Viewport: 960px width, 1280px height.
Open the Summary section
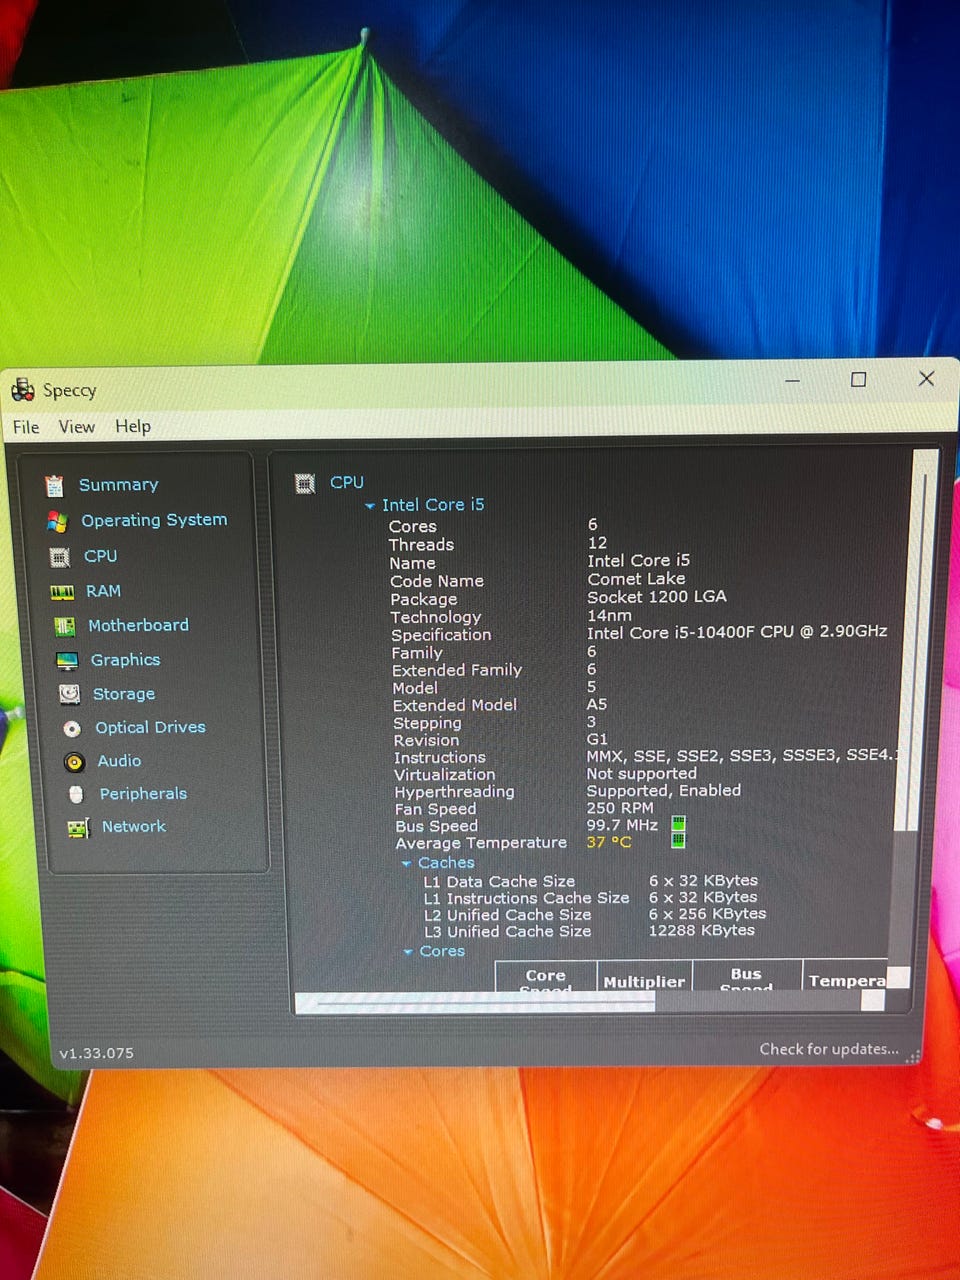[119, 485]
